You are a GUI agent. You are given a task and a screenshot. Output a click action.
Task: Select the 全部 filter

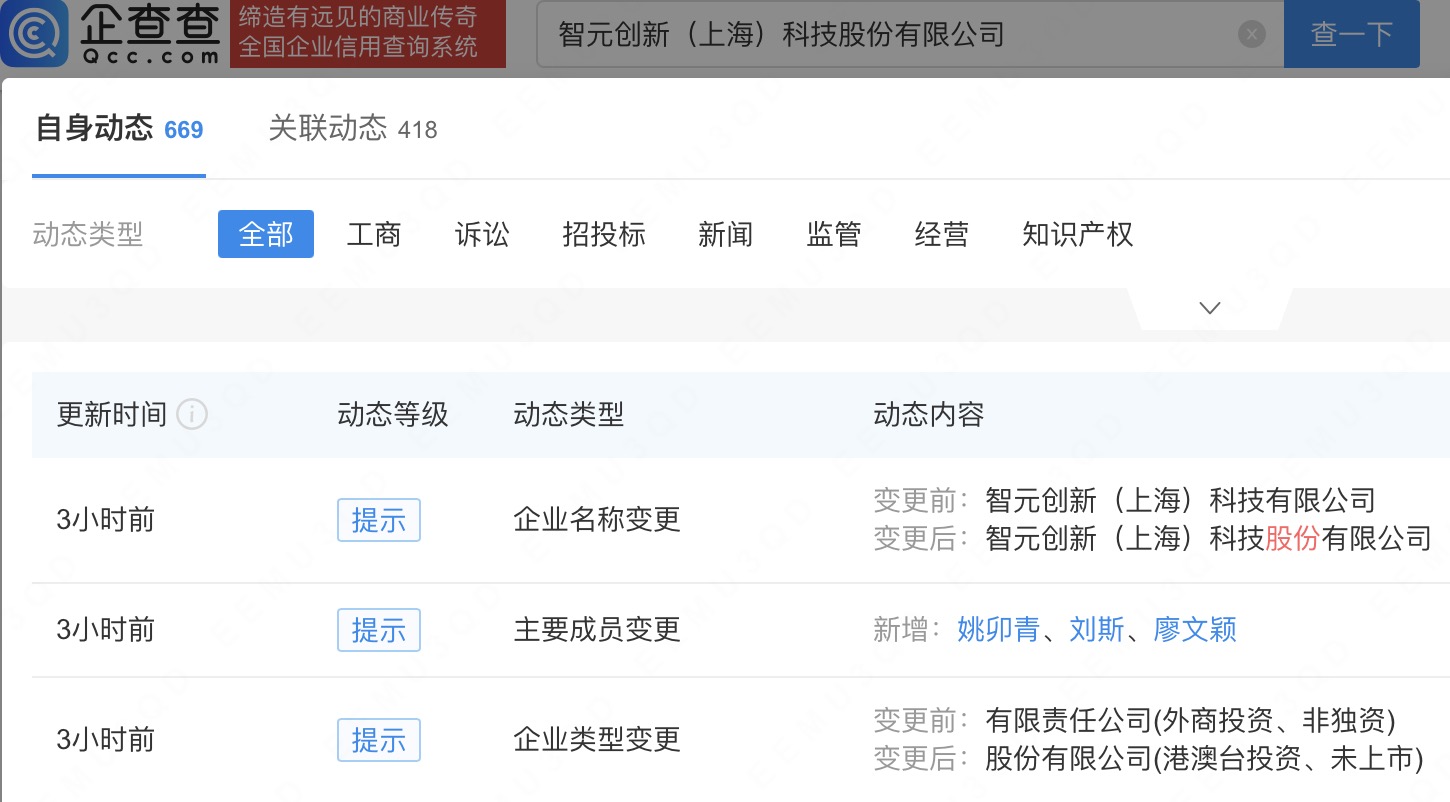coord(266,234)
